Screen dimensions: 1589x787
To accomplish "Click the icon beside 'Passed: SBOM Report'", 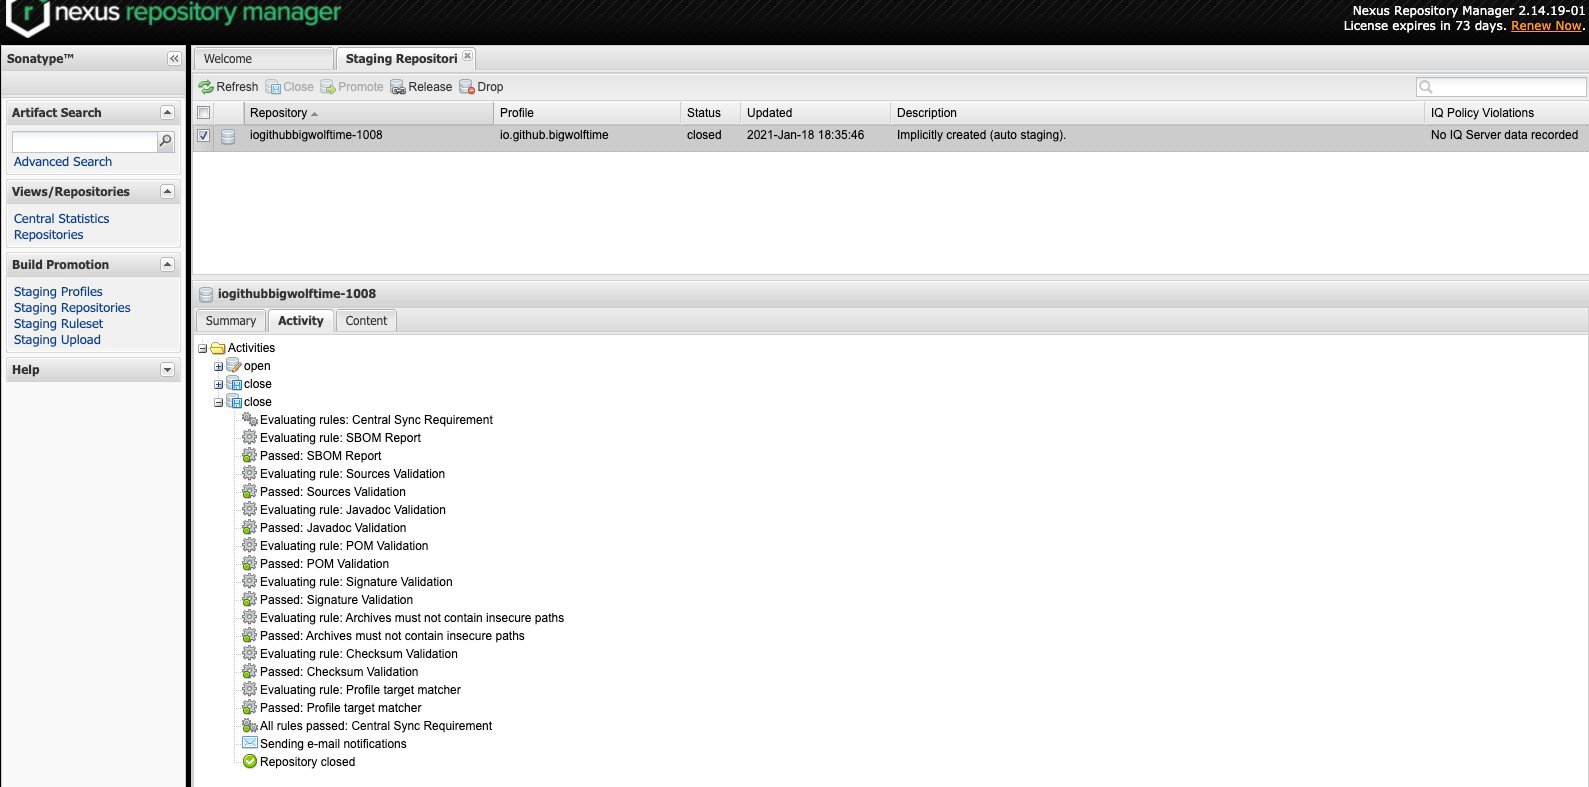I will tap(250, 456).
